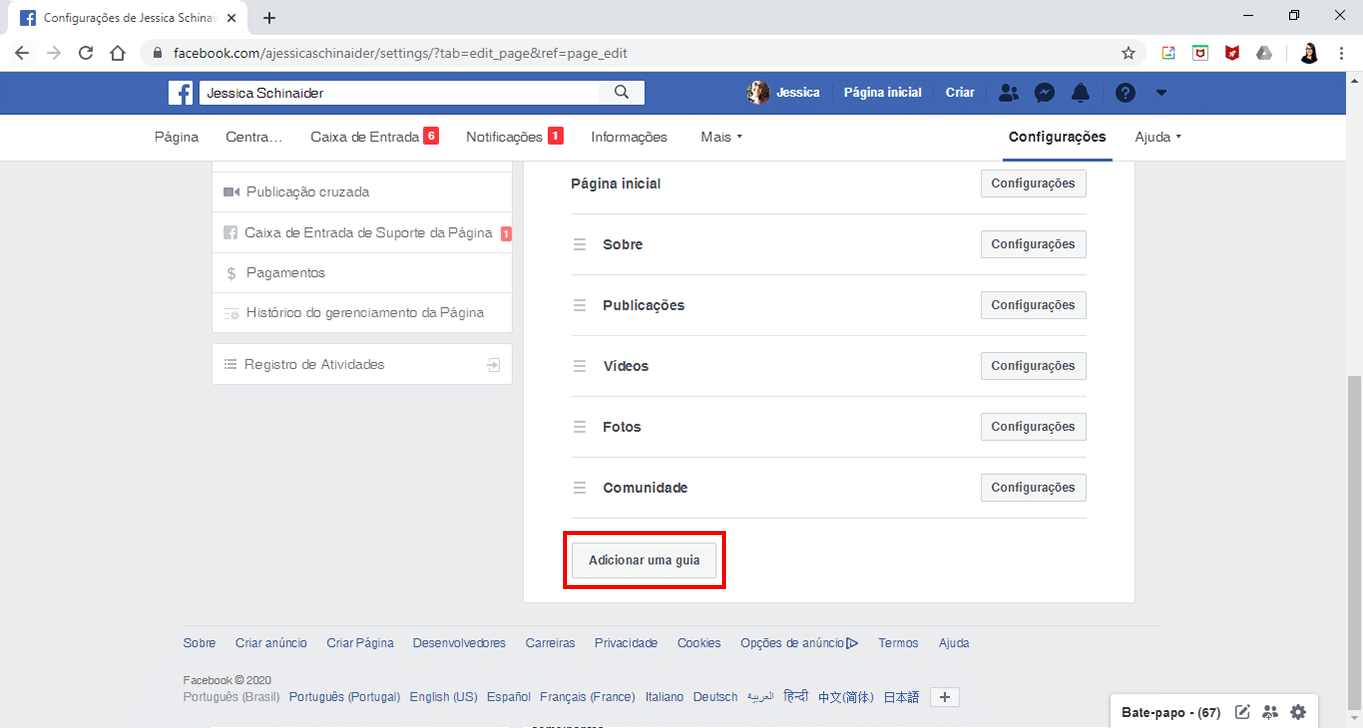Switch language to Español
The image size is (1363, 728).
pyautogui.click(x=509, y=697)
